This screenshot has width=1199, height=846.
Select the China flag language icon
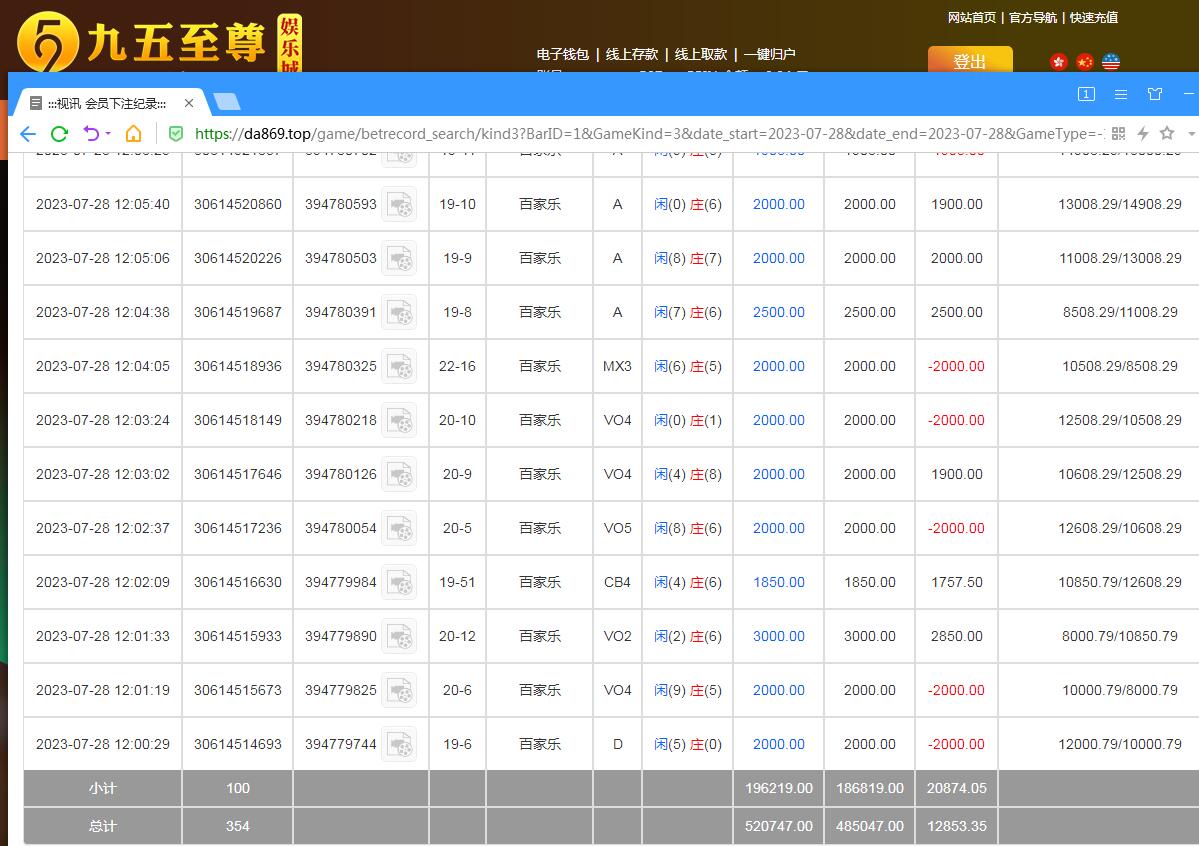(1084, 62)
